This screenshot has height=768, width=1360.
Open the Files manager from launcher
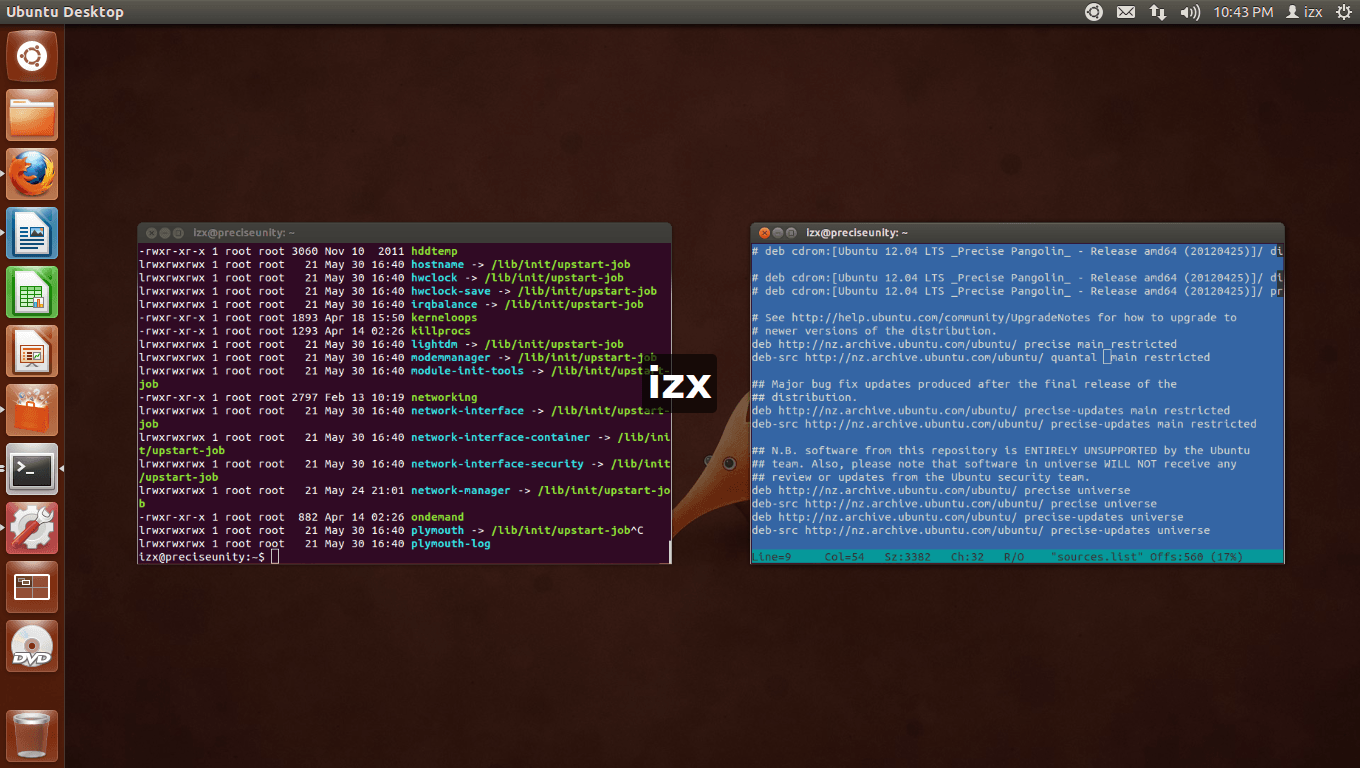32,115
